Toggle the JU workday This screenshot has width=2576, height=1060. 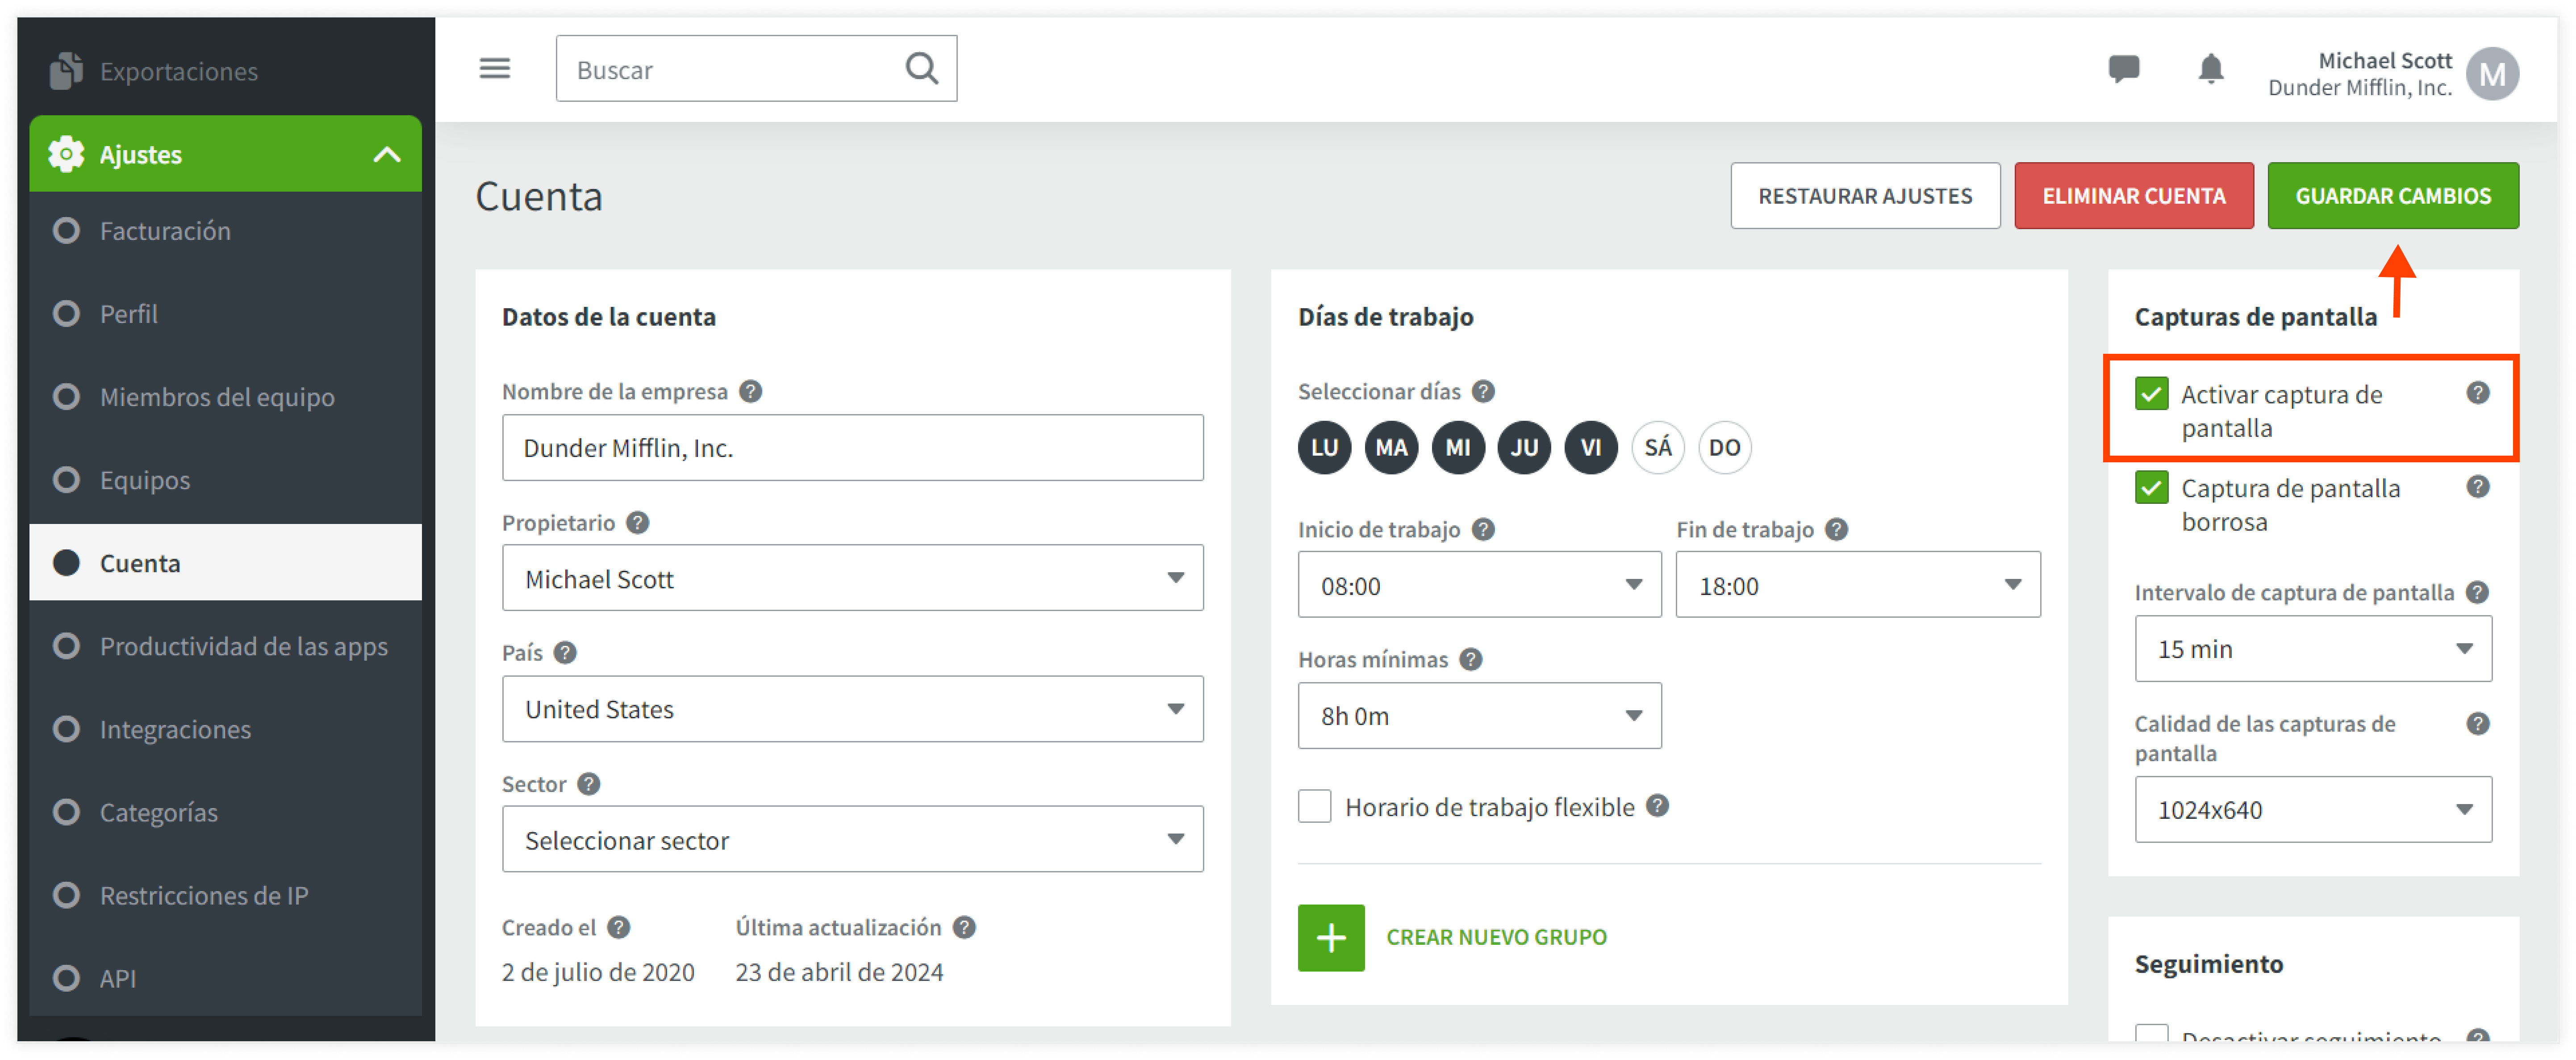point(1524,447)
